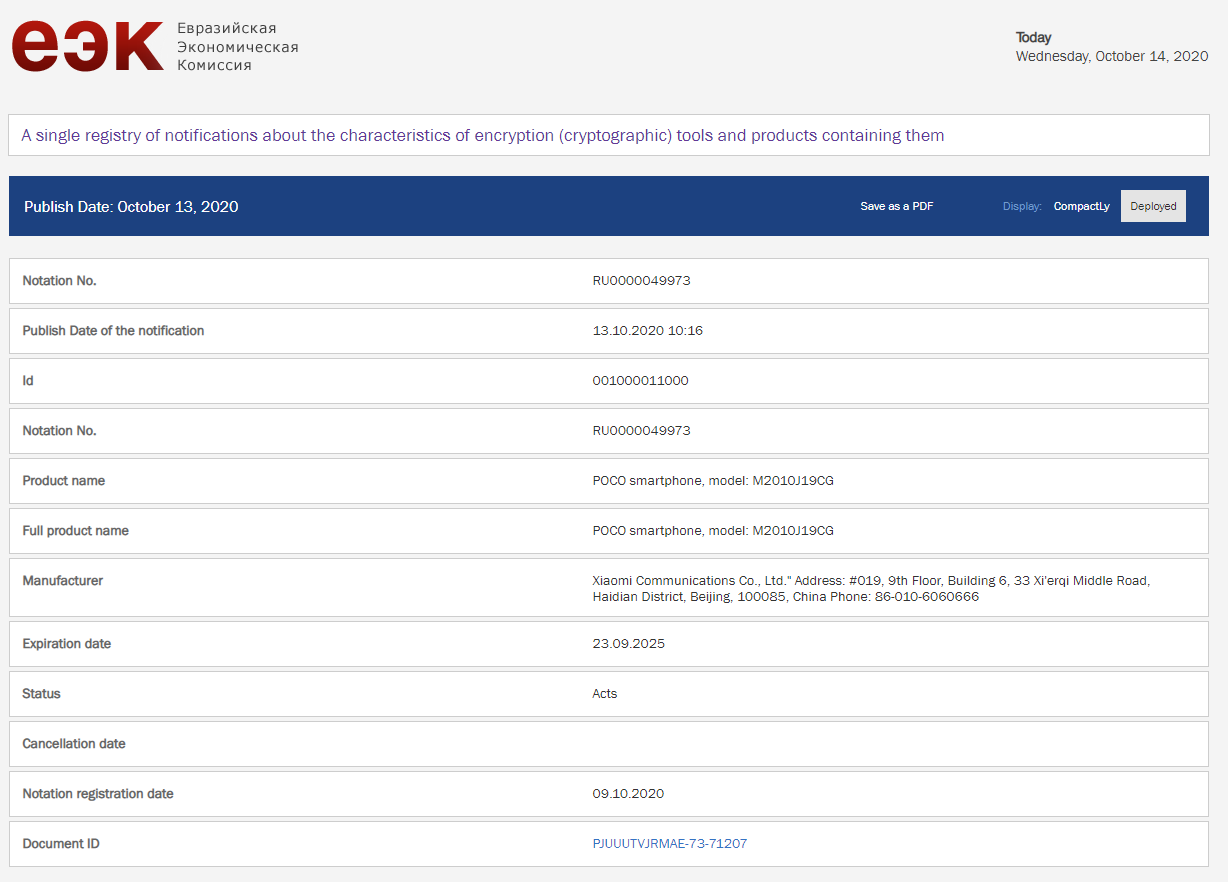Click Status value 'Acts'
The height and width of the screenshot is (882, 1228).
click(605, 694)
